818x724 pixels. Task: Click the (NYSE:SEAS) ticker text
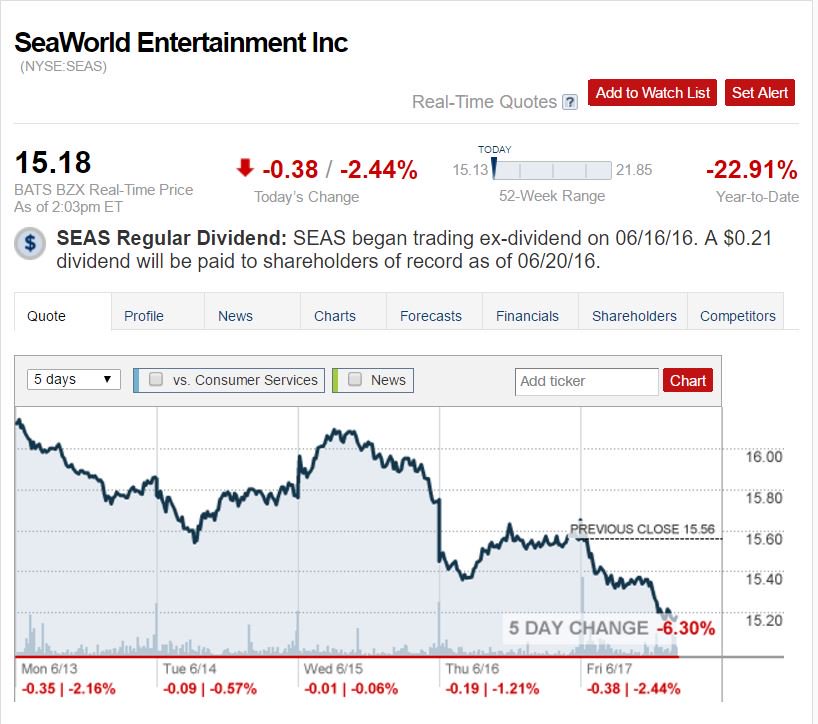click(x=63, y=67)
